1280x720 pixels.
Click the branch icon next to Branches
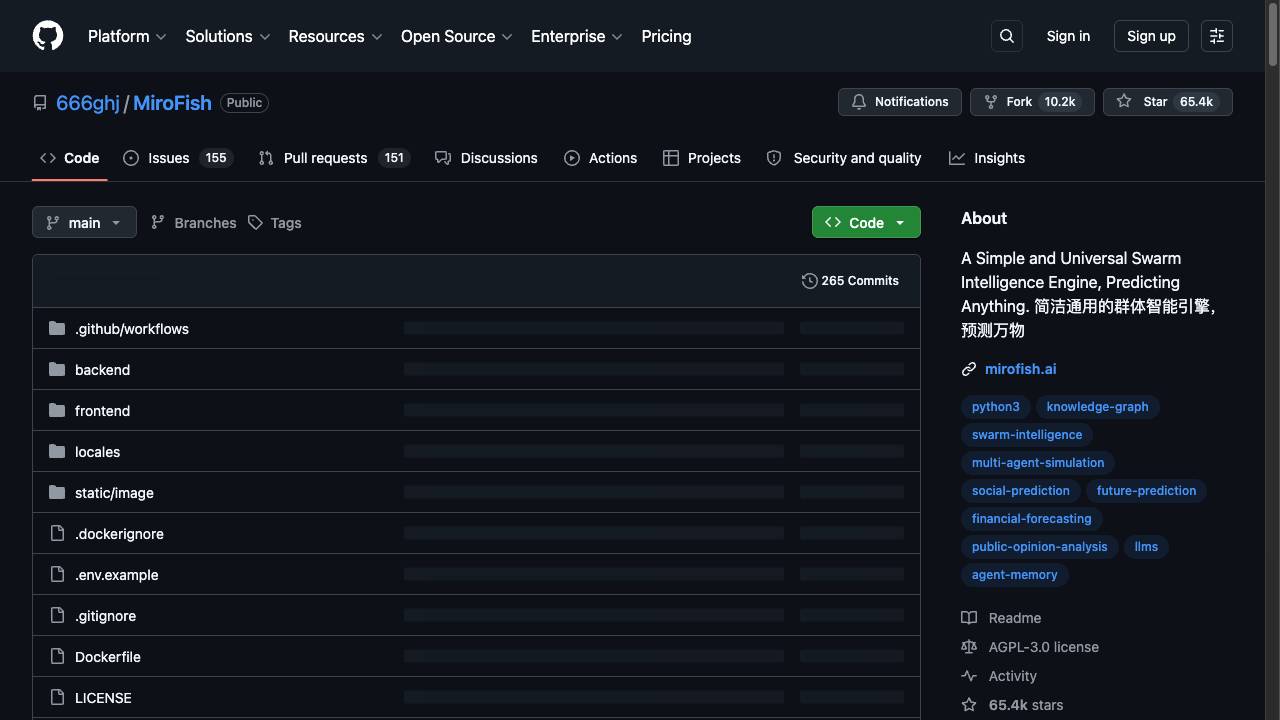click(x=158, y=222)
